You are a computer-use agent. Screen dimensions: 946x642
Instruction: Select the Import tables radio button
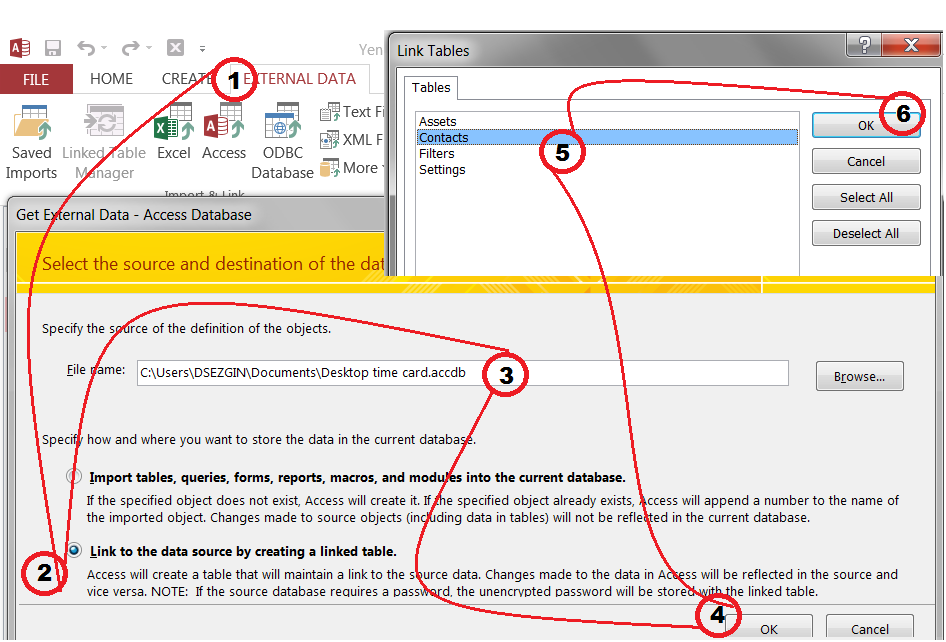pos(74,477)
